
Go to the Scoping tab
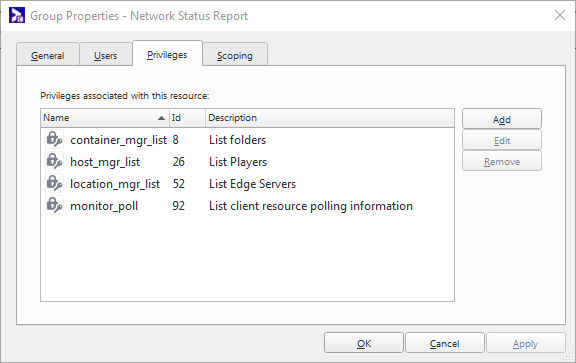pos(235,55)
